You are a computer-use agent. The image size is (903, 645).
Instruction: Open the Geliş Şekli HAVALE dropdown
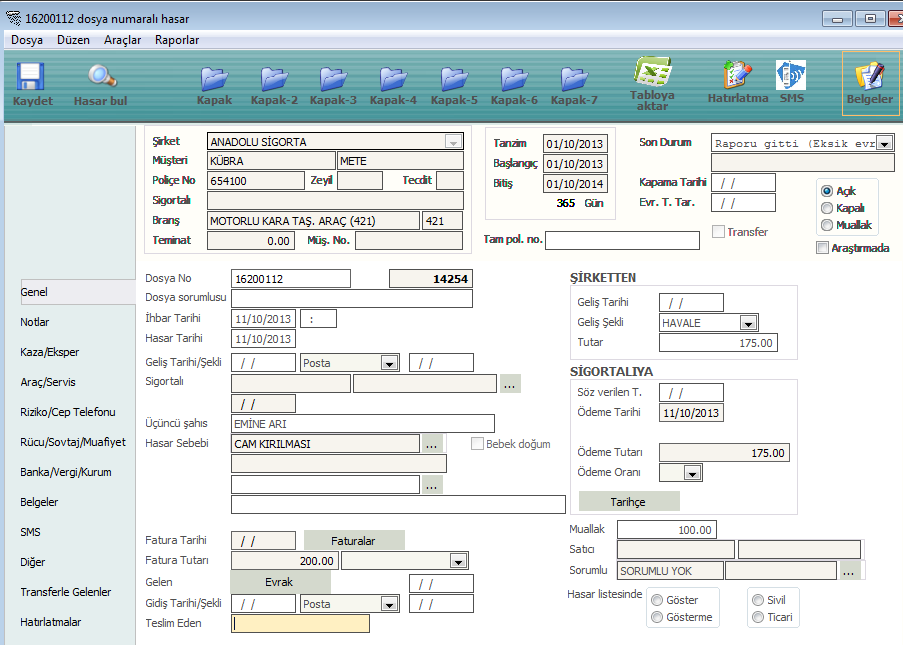point(747,323)
